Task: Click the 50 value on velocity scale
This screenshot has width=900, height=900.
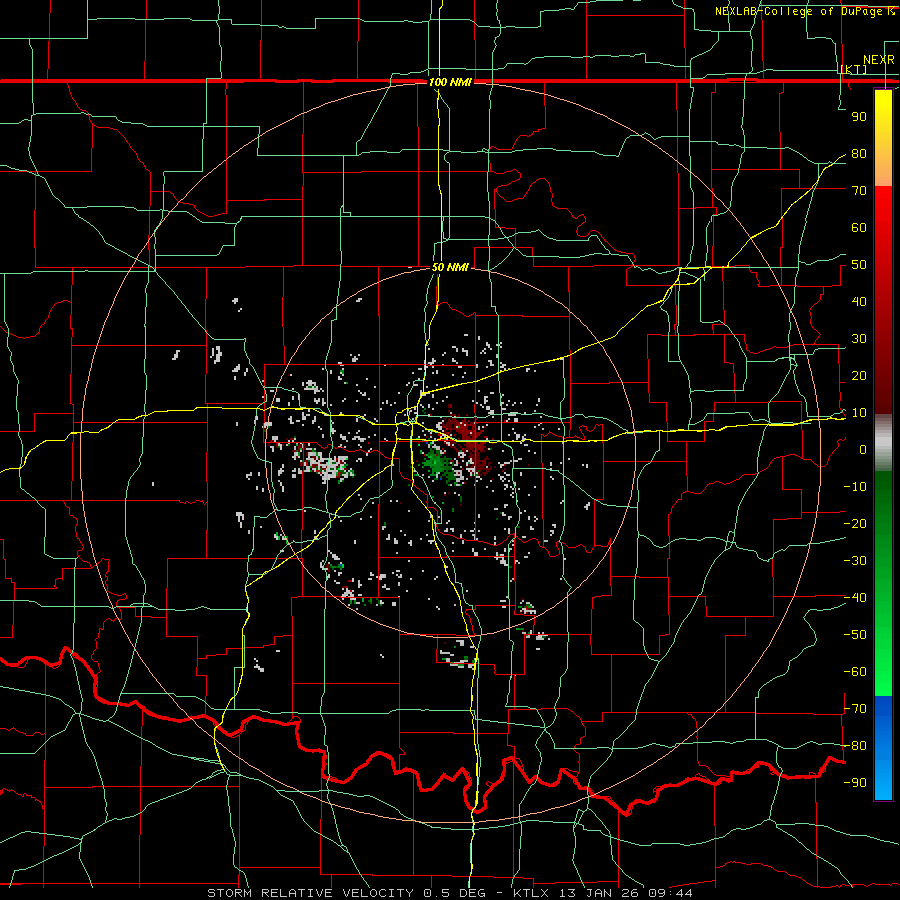Action: (x=859, y=265)
